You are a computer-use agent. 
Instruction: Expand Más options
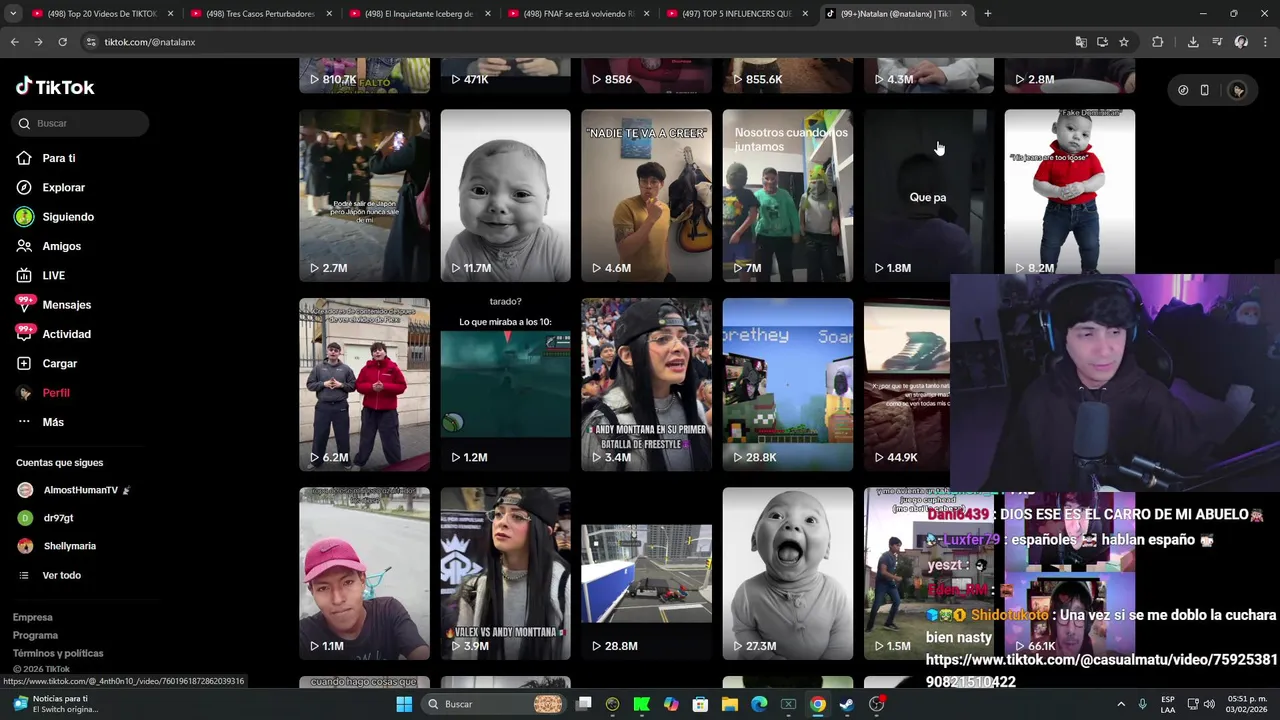(52, 422)
